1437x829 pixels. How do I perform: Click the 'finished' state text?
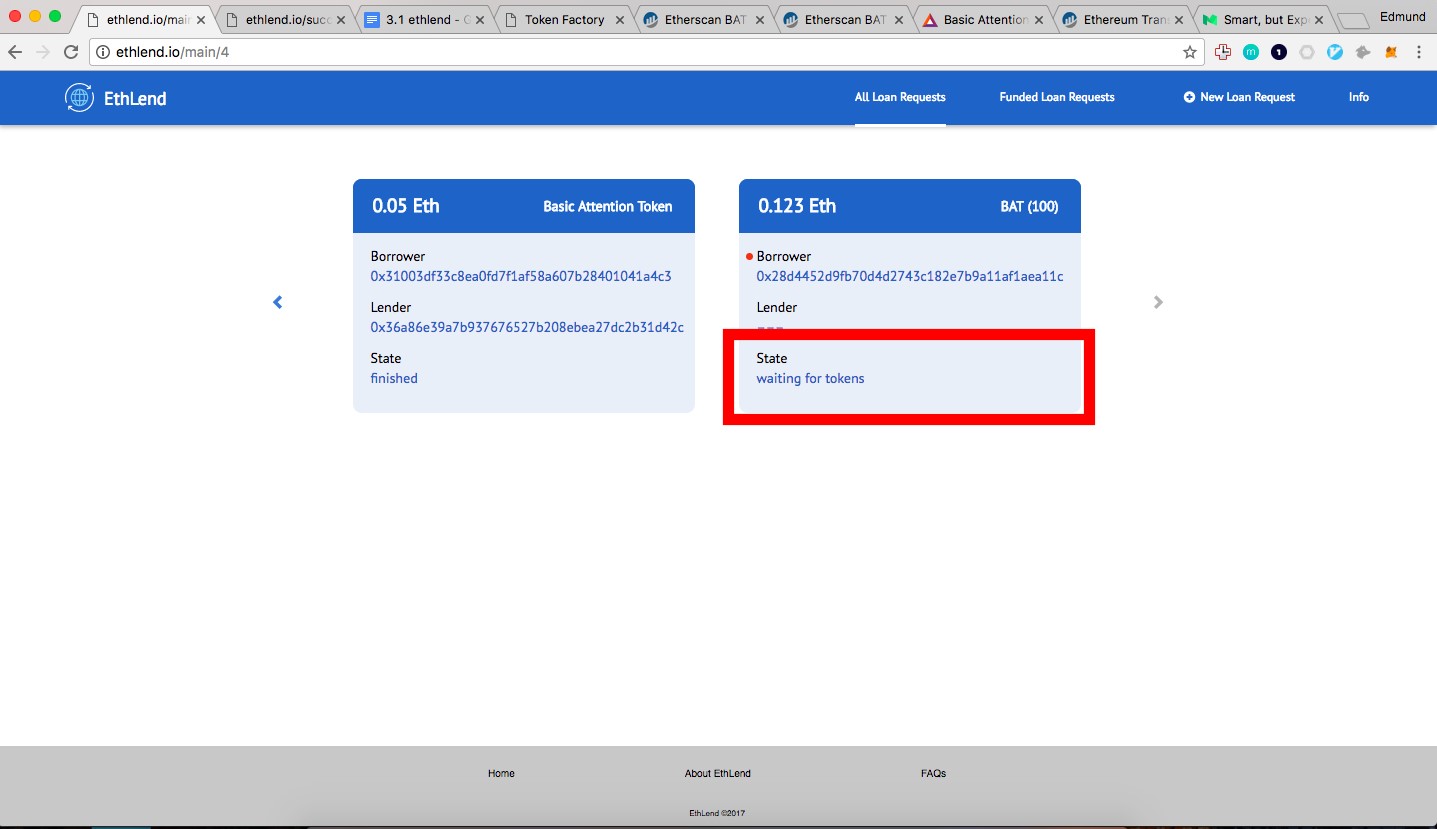click(394, 378)
